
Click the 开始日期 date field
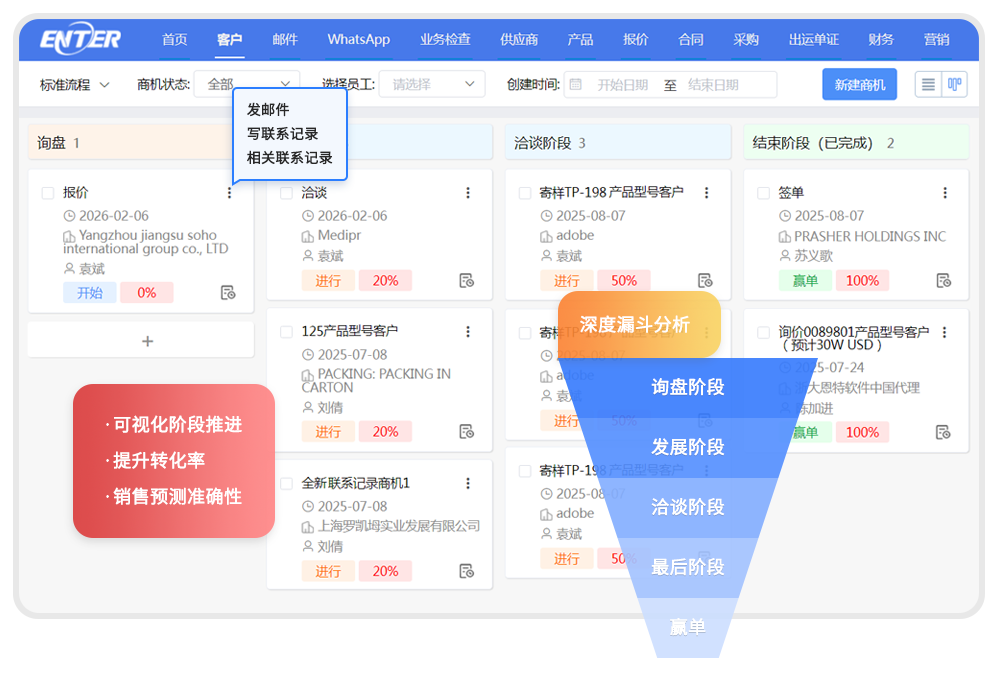(622, 85)
